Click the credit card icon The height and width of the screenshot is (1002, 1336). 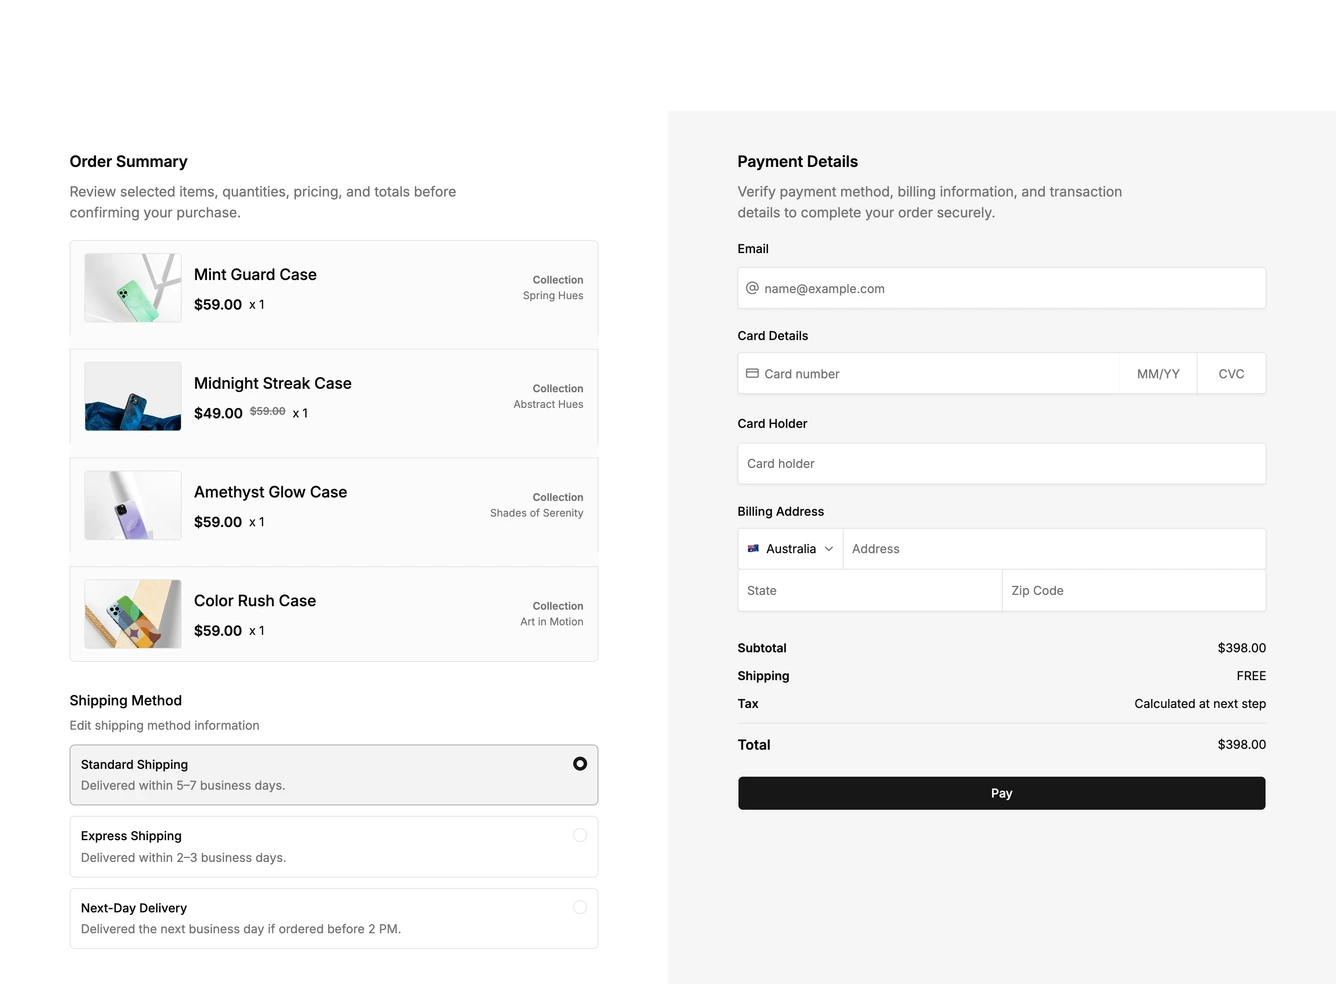tap(752, 373)
